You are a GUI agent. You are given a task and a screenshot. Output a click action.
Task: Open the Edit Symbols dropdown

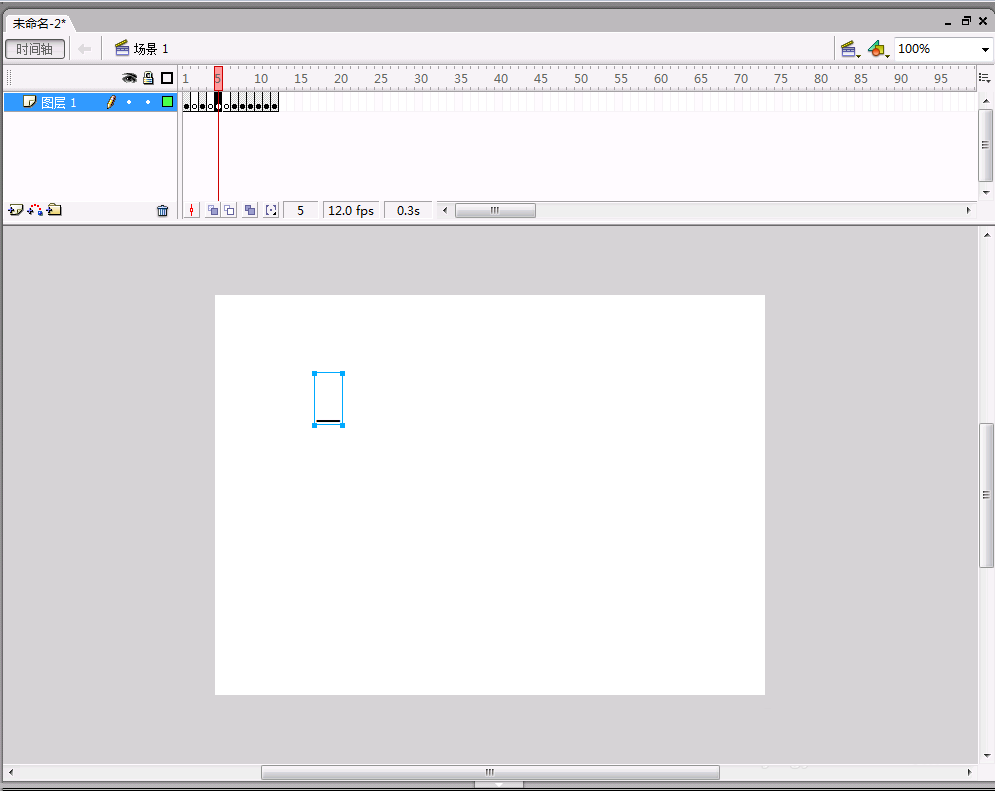point(878,49)
